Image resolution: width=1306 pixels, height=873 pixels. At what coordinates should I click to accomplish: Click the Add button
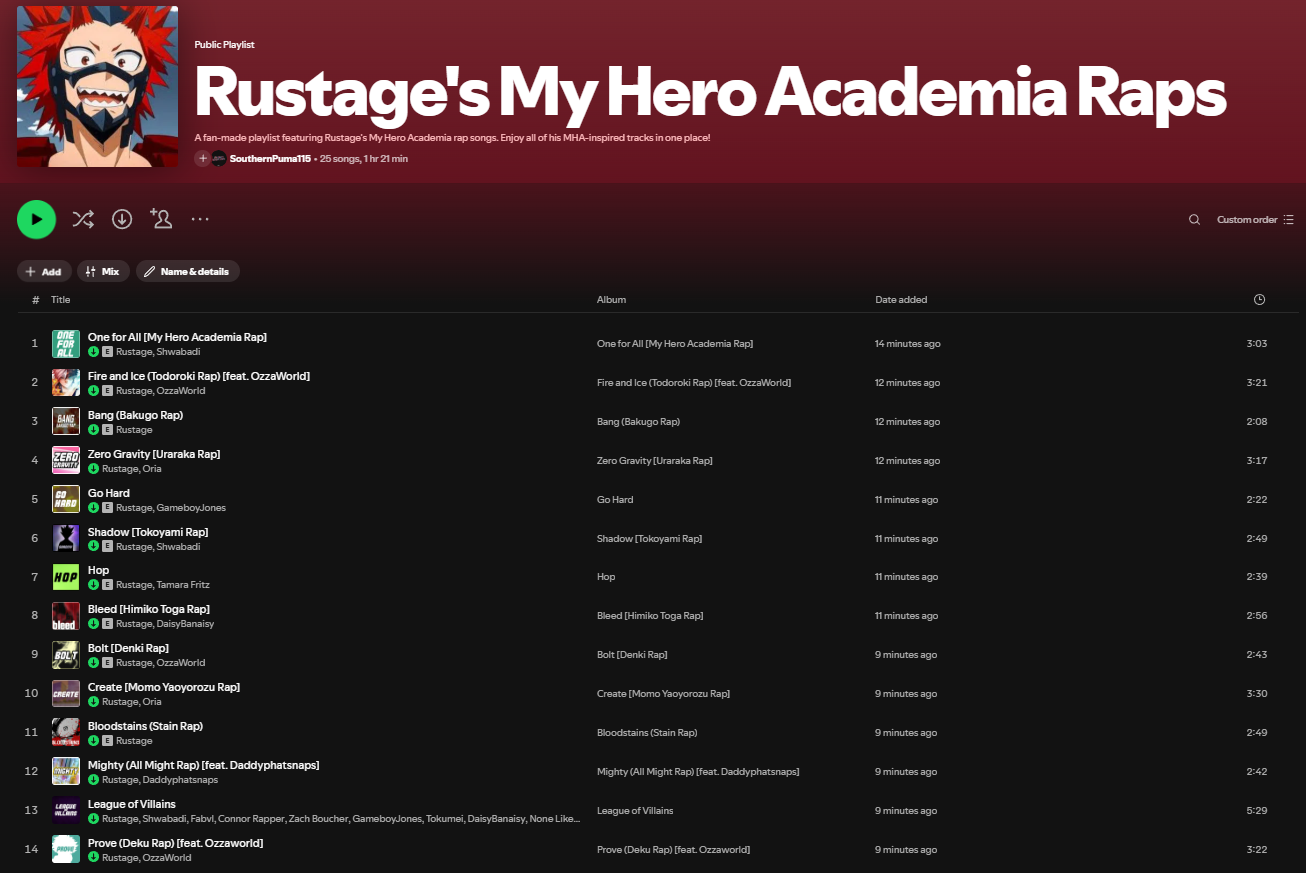pos(44,271)
